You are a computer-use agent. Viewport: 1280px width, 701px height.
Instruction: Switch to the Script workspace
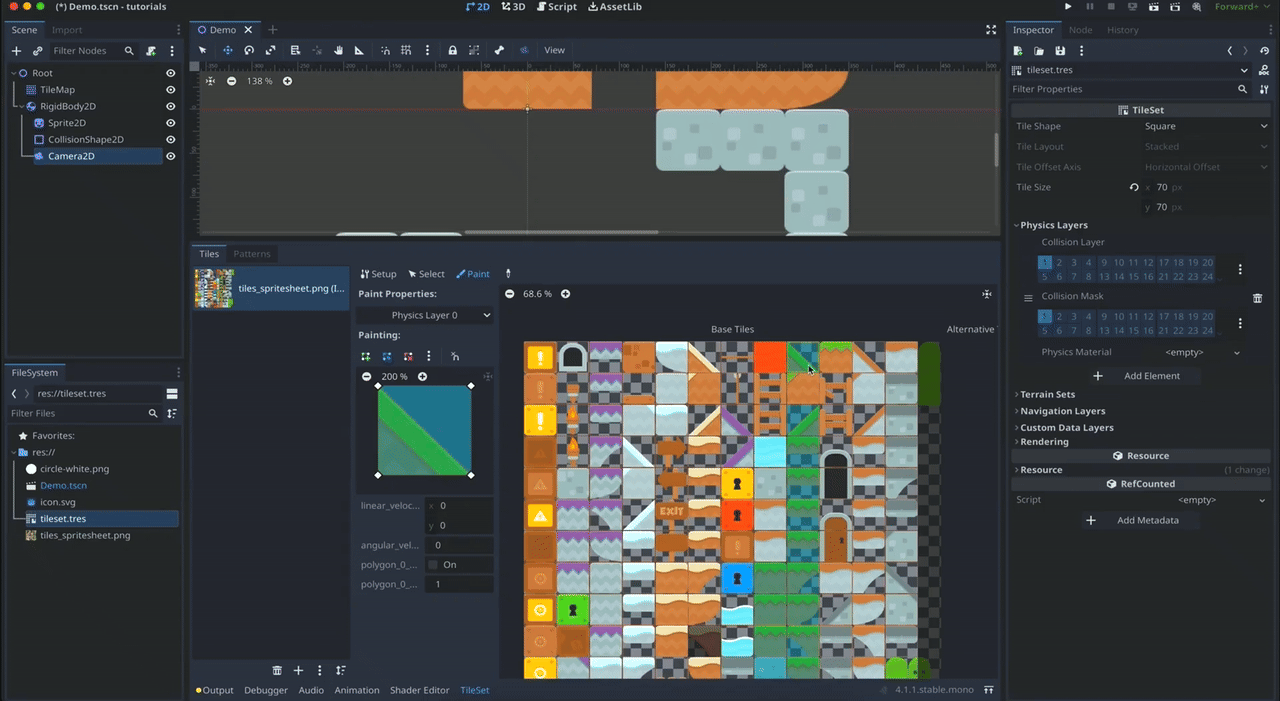556,6
